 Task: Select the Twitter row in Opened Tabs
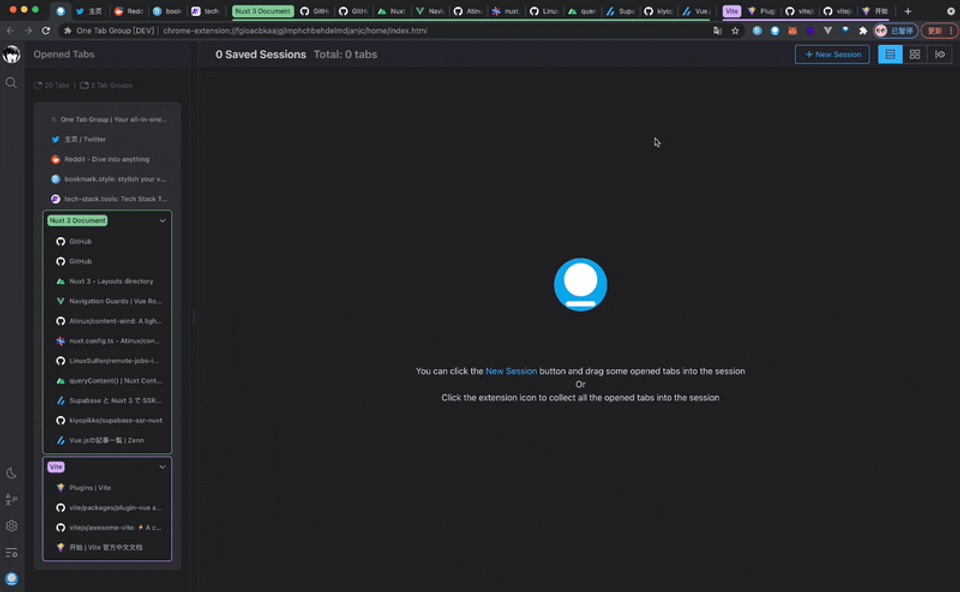[x=108, y=140]
